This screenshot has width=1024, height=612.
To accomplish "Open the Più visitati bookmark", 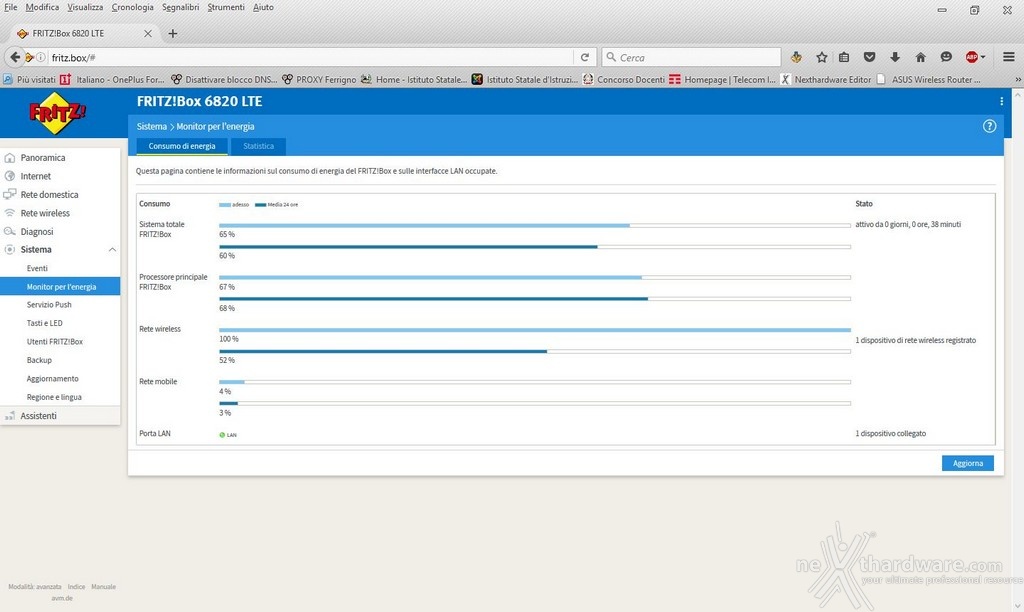I will [29, 79].
